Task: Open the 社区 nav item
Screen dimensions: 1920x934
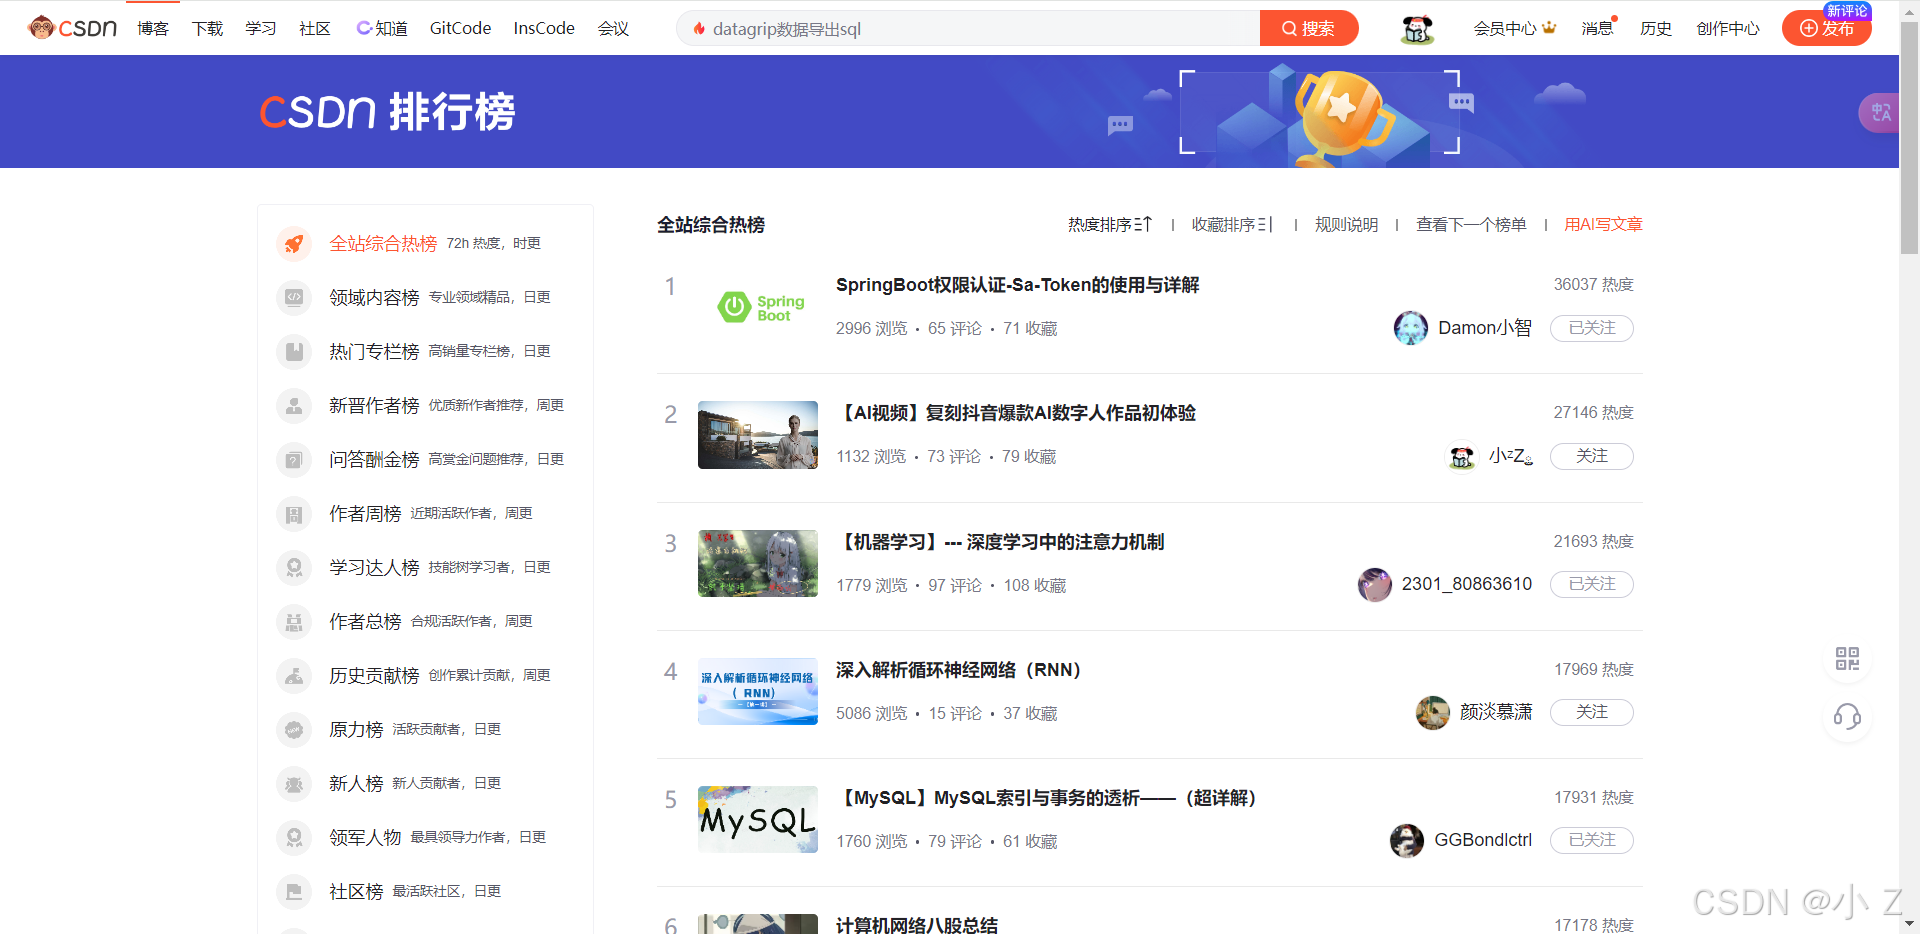Action: point(315,29)
